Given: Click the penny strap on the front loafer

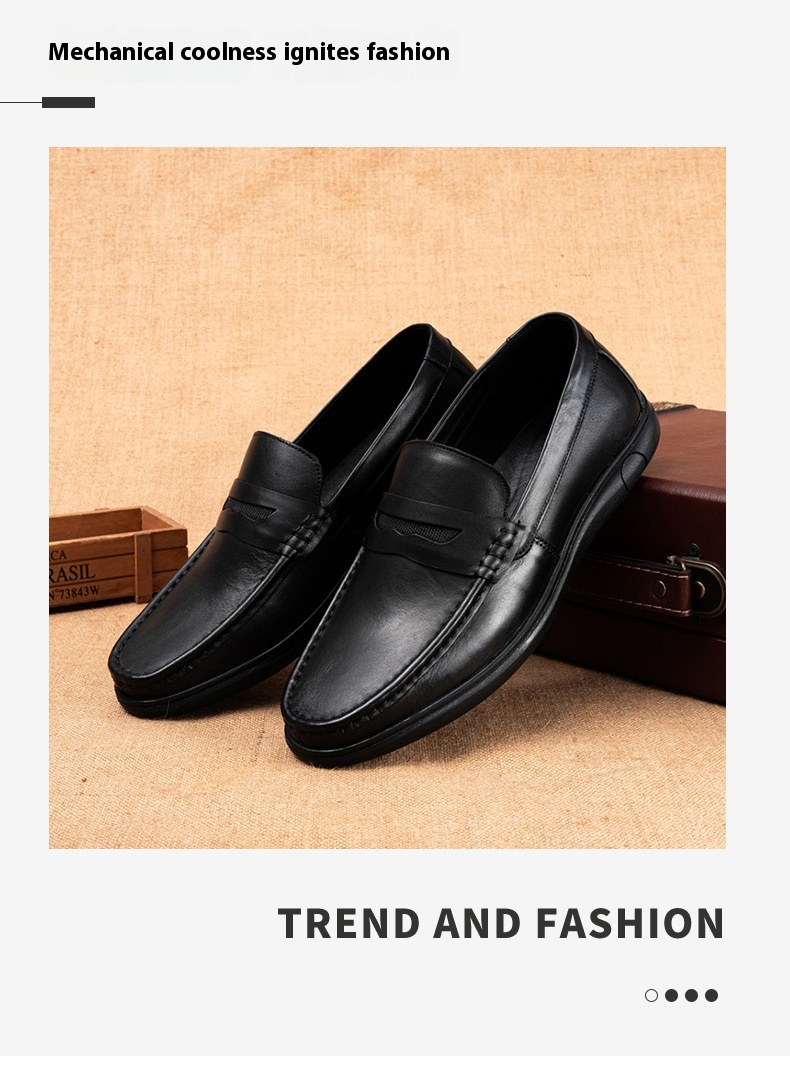Looking at the screenshot, I should pyautogui.click(x=439, y=528).
